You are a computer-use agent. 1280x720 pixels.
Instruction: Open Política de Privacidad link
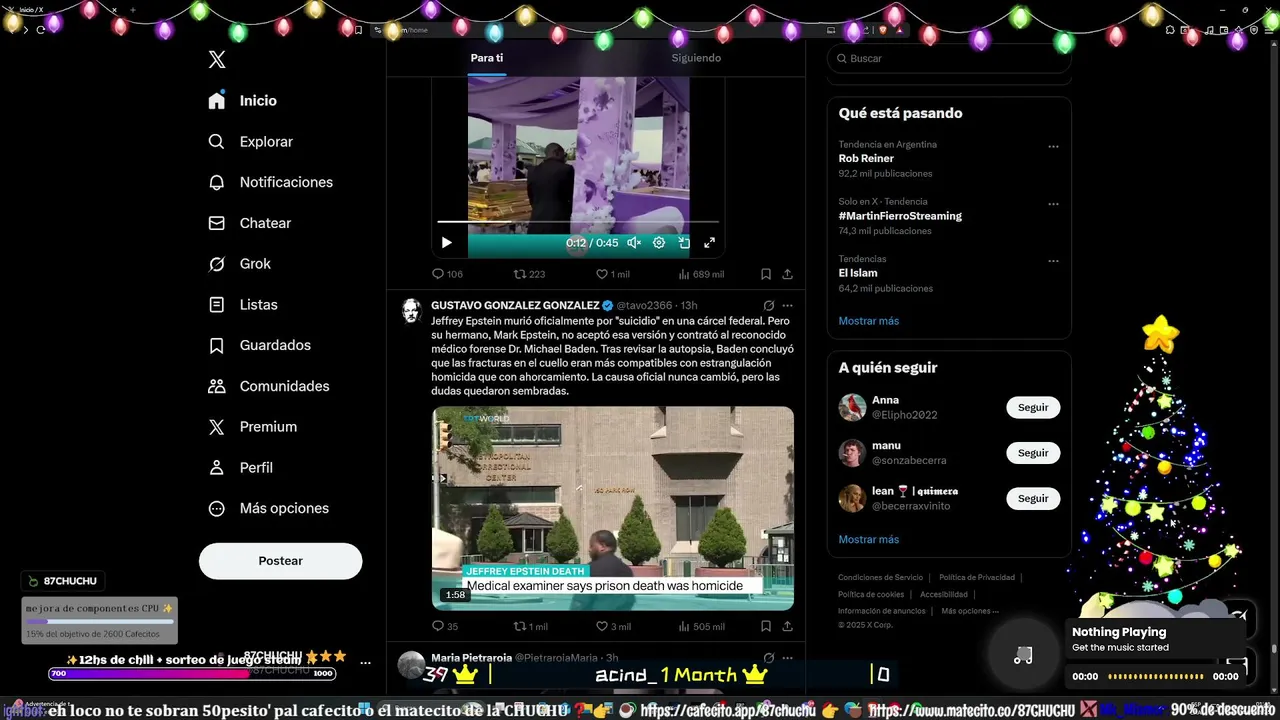click(977, 578)
